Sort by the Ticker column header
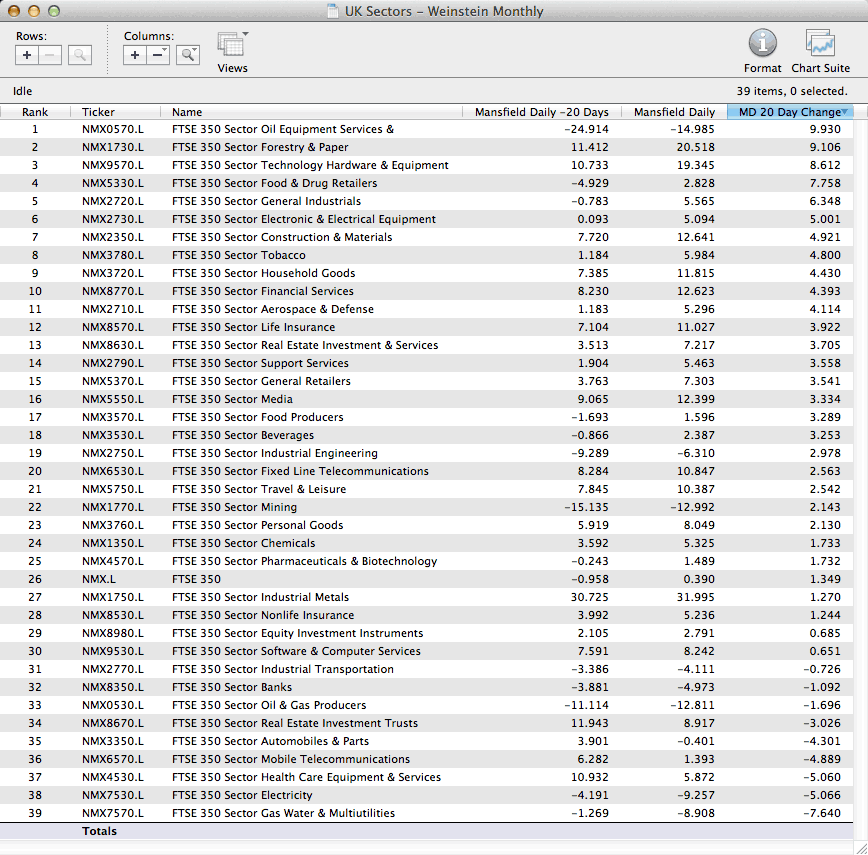Screen dimensions: 868x855 pos(99,112)
